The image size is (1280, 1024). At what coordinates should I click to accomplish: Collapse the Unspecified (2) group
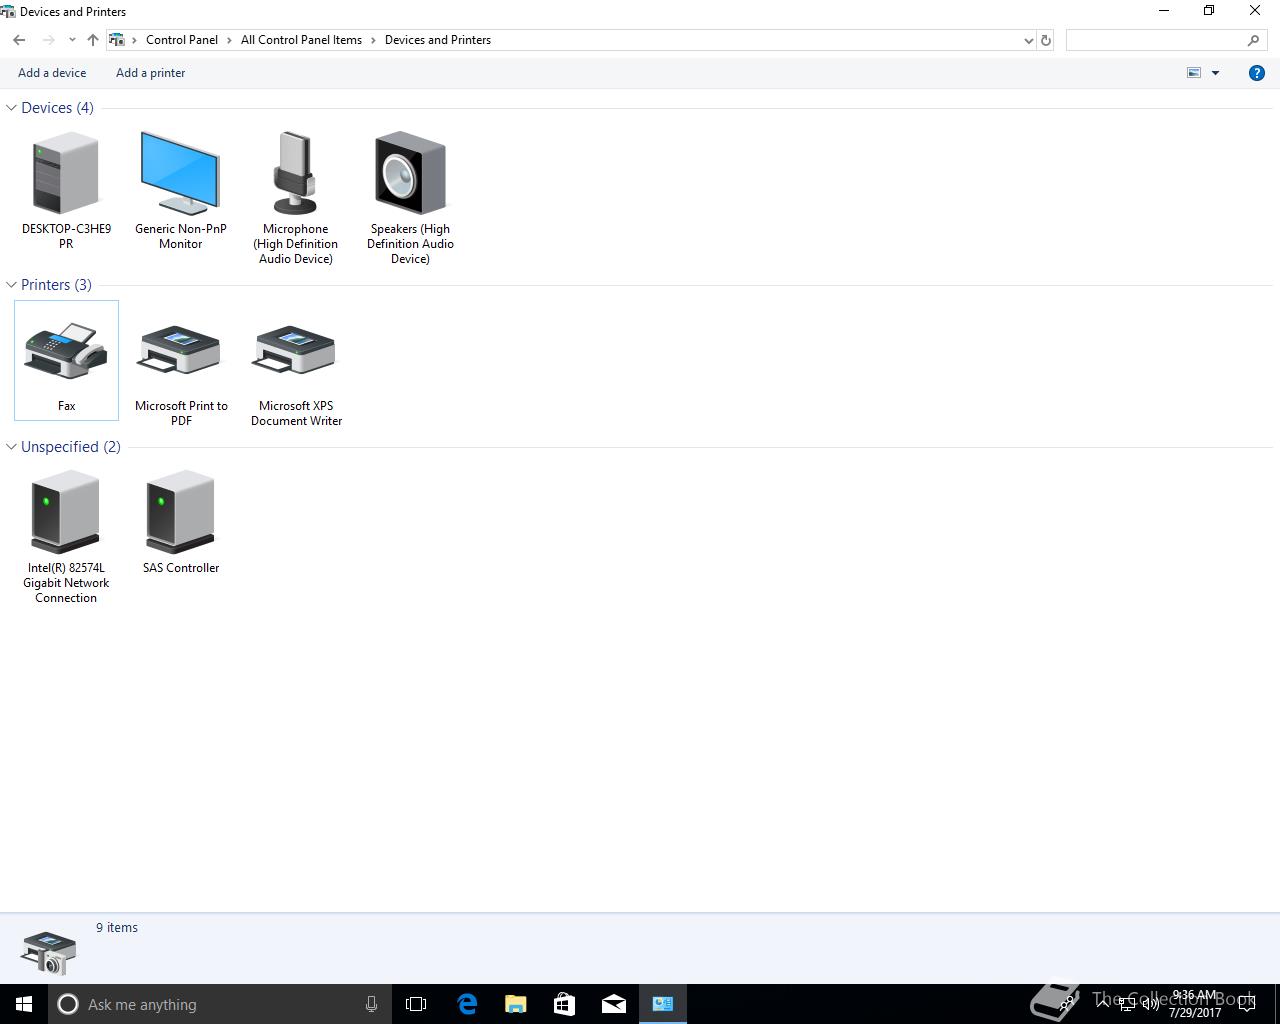click(11, 447)
